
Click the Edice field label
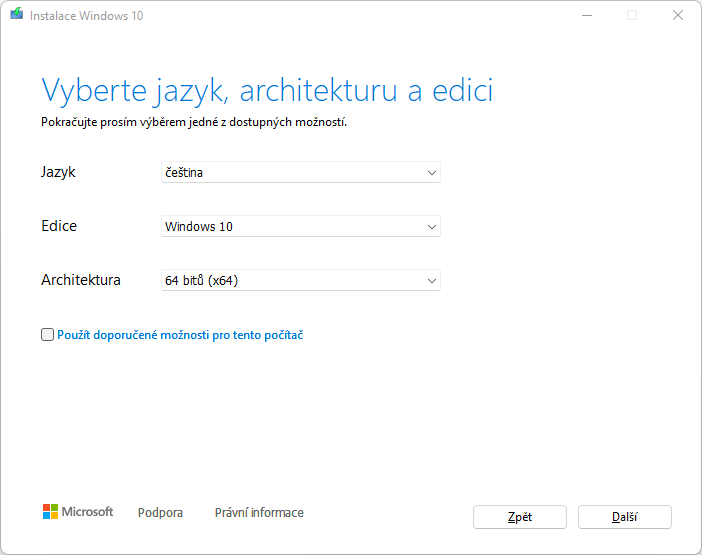59,226
